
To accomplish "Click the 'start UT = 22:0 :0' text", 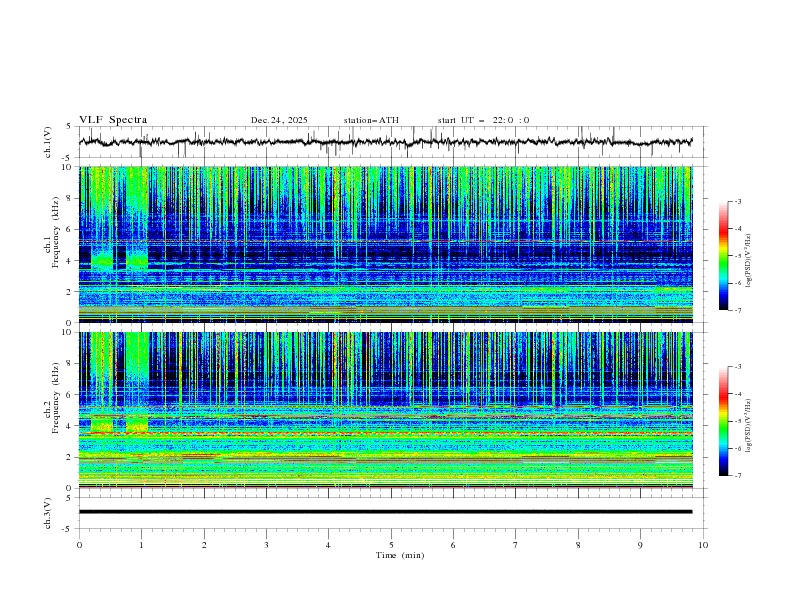I will pos(483,120).
